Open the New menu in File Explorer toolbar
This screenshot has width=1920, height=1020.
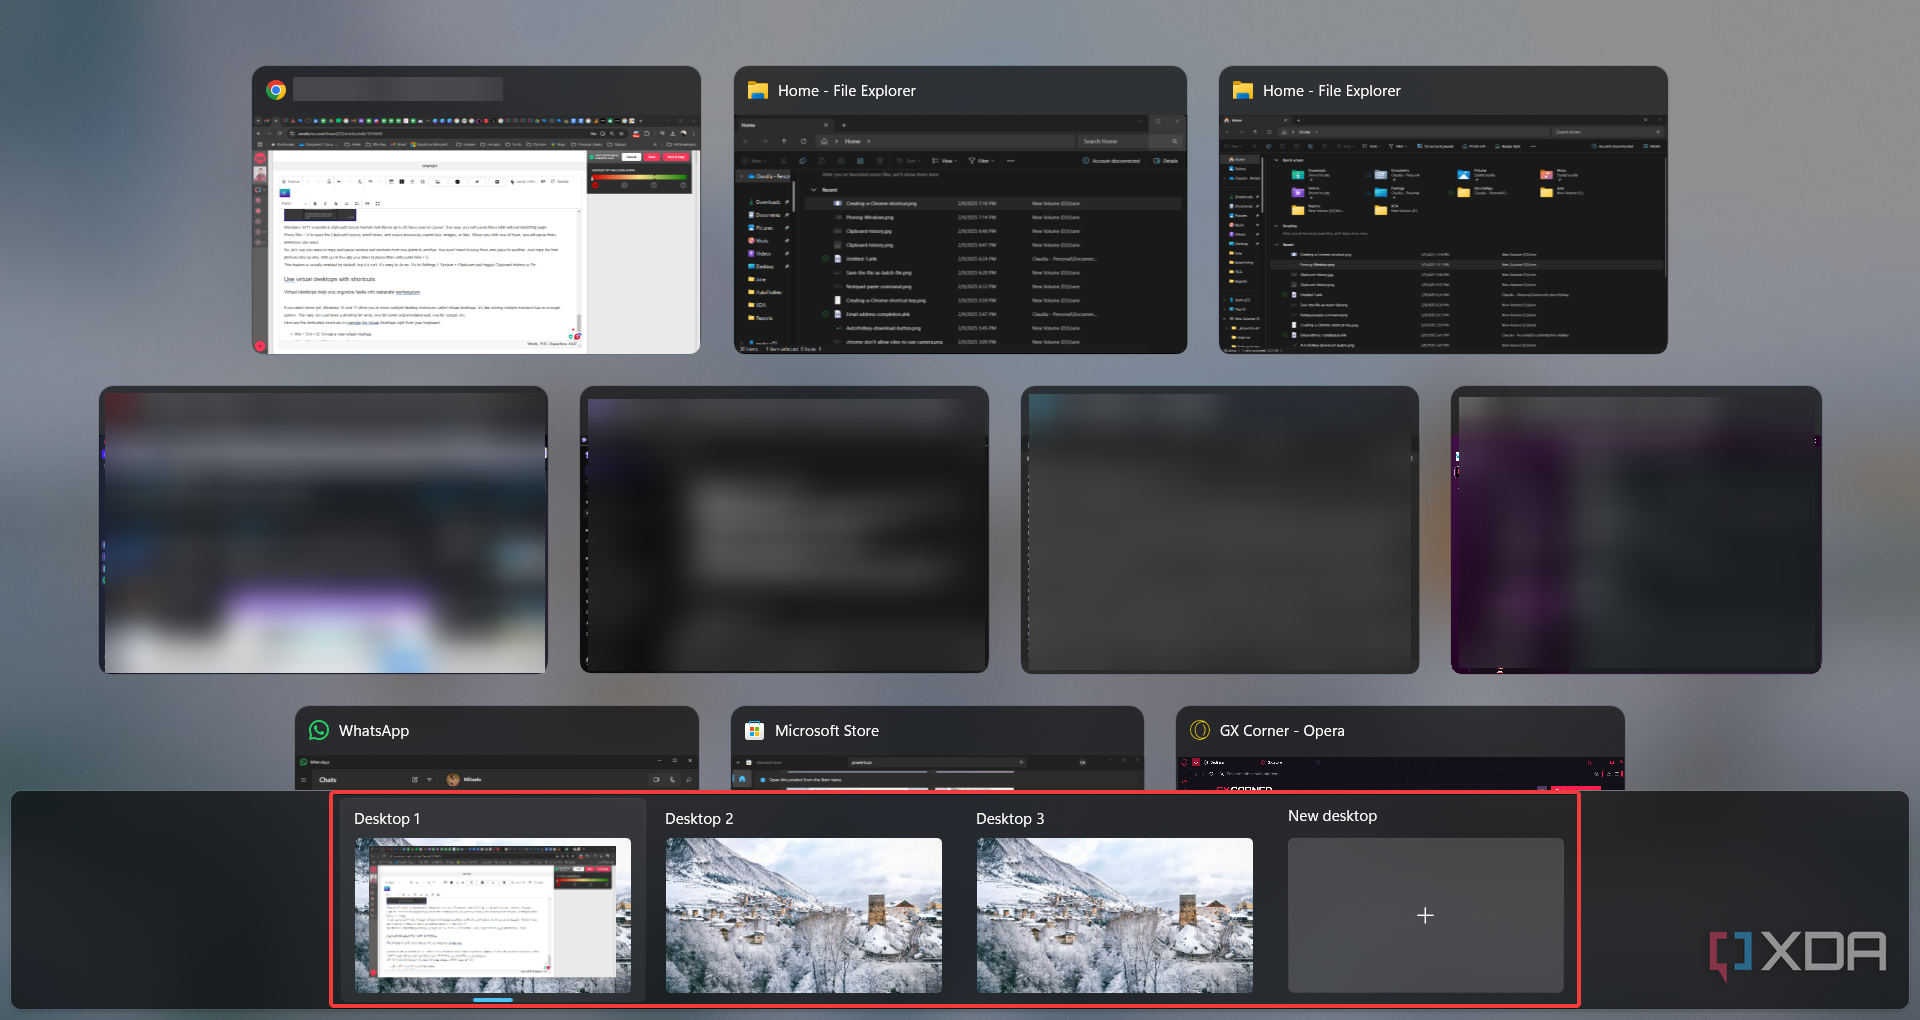tap(757, 161)
